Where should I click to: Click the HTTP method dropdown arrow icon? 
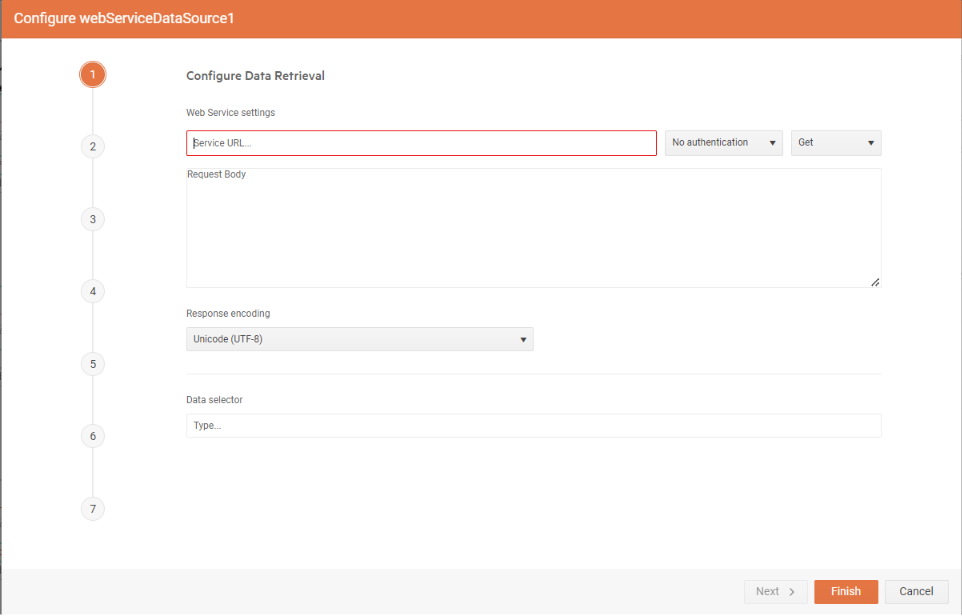coord(869,143)
